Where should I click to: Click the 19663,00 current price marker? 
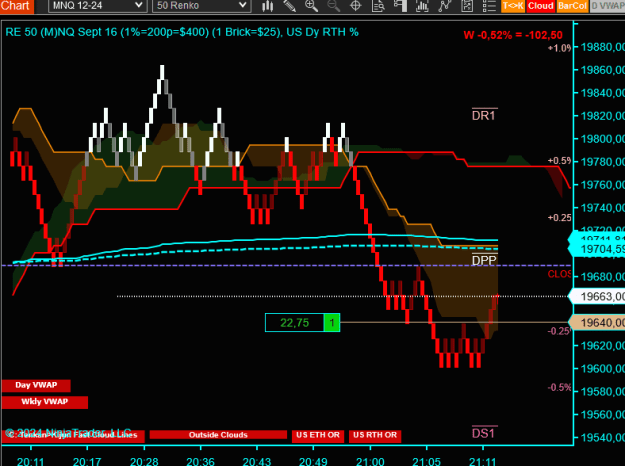[598, 296]
